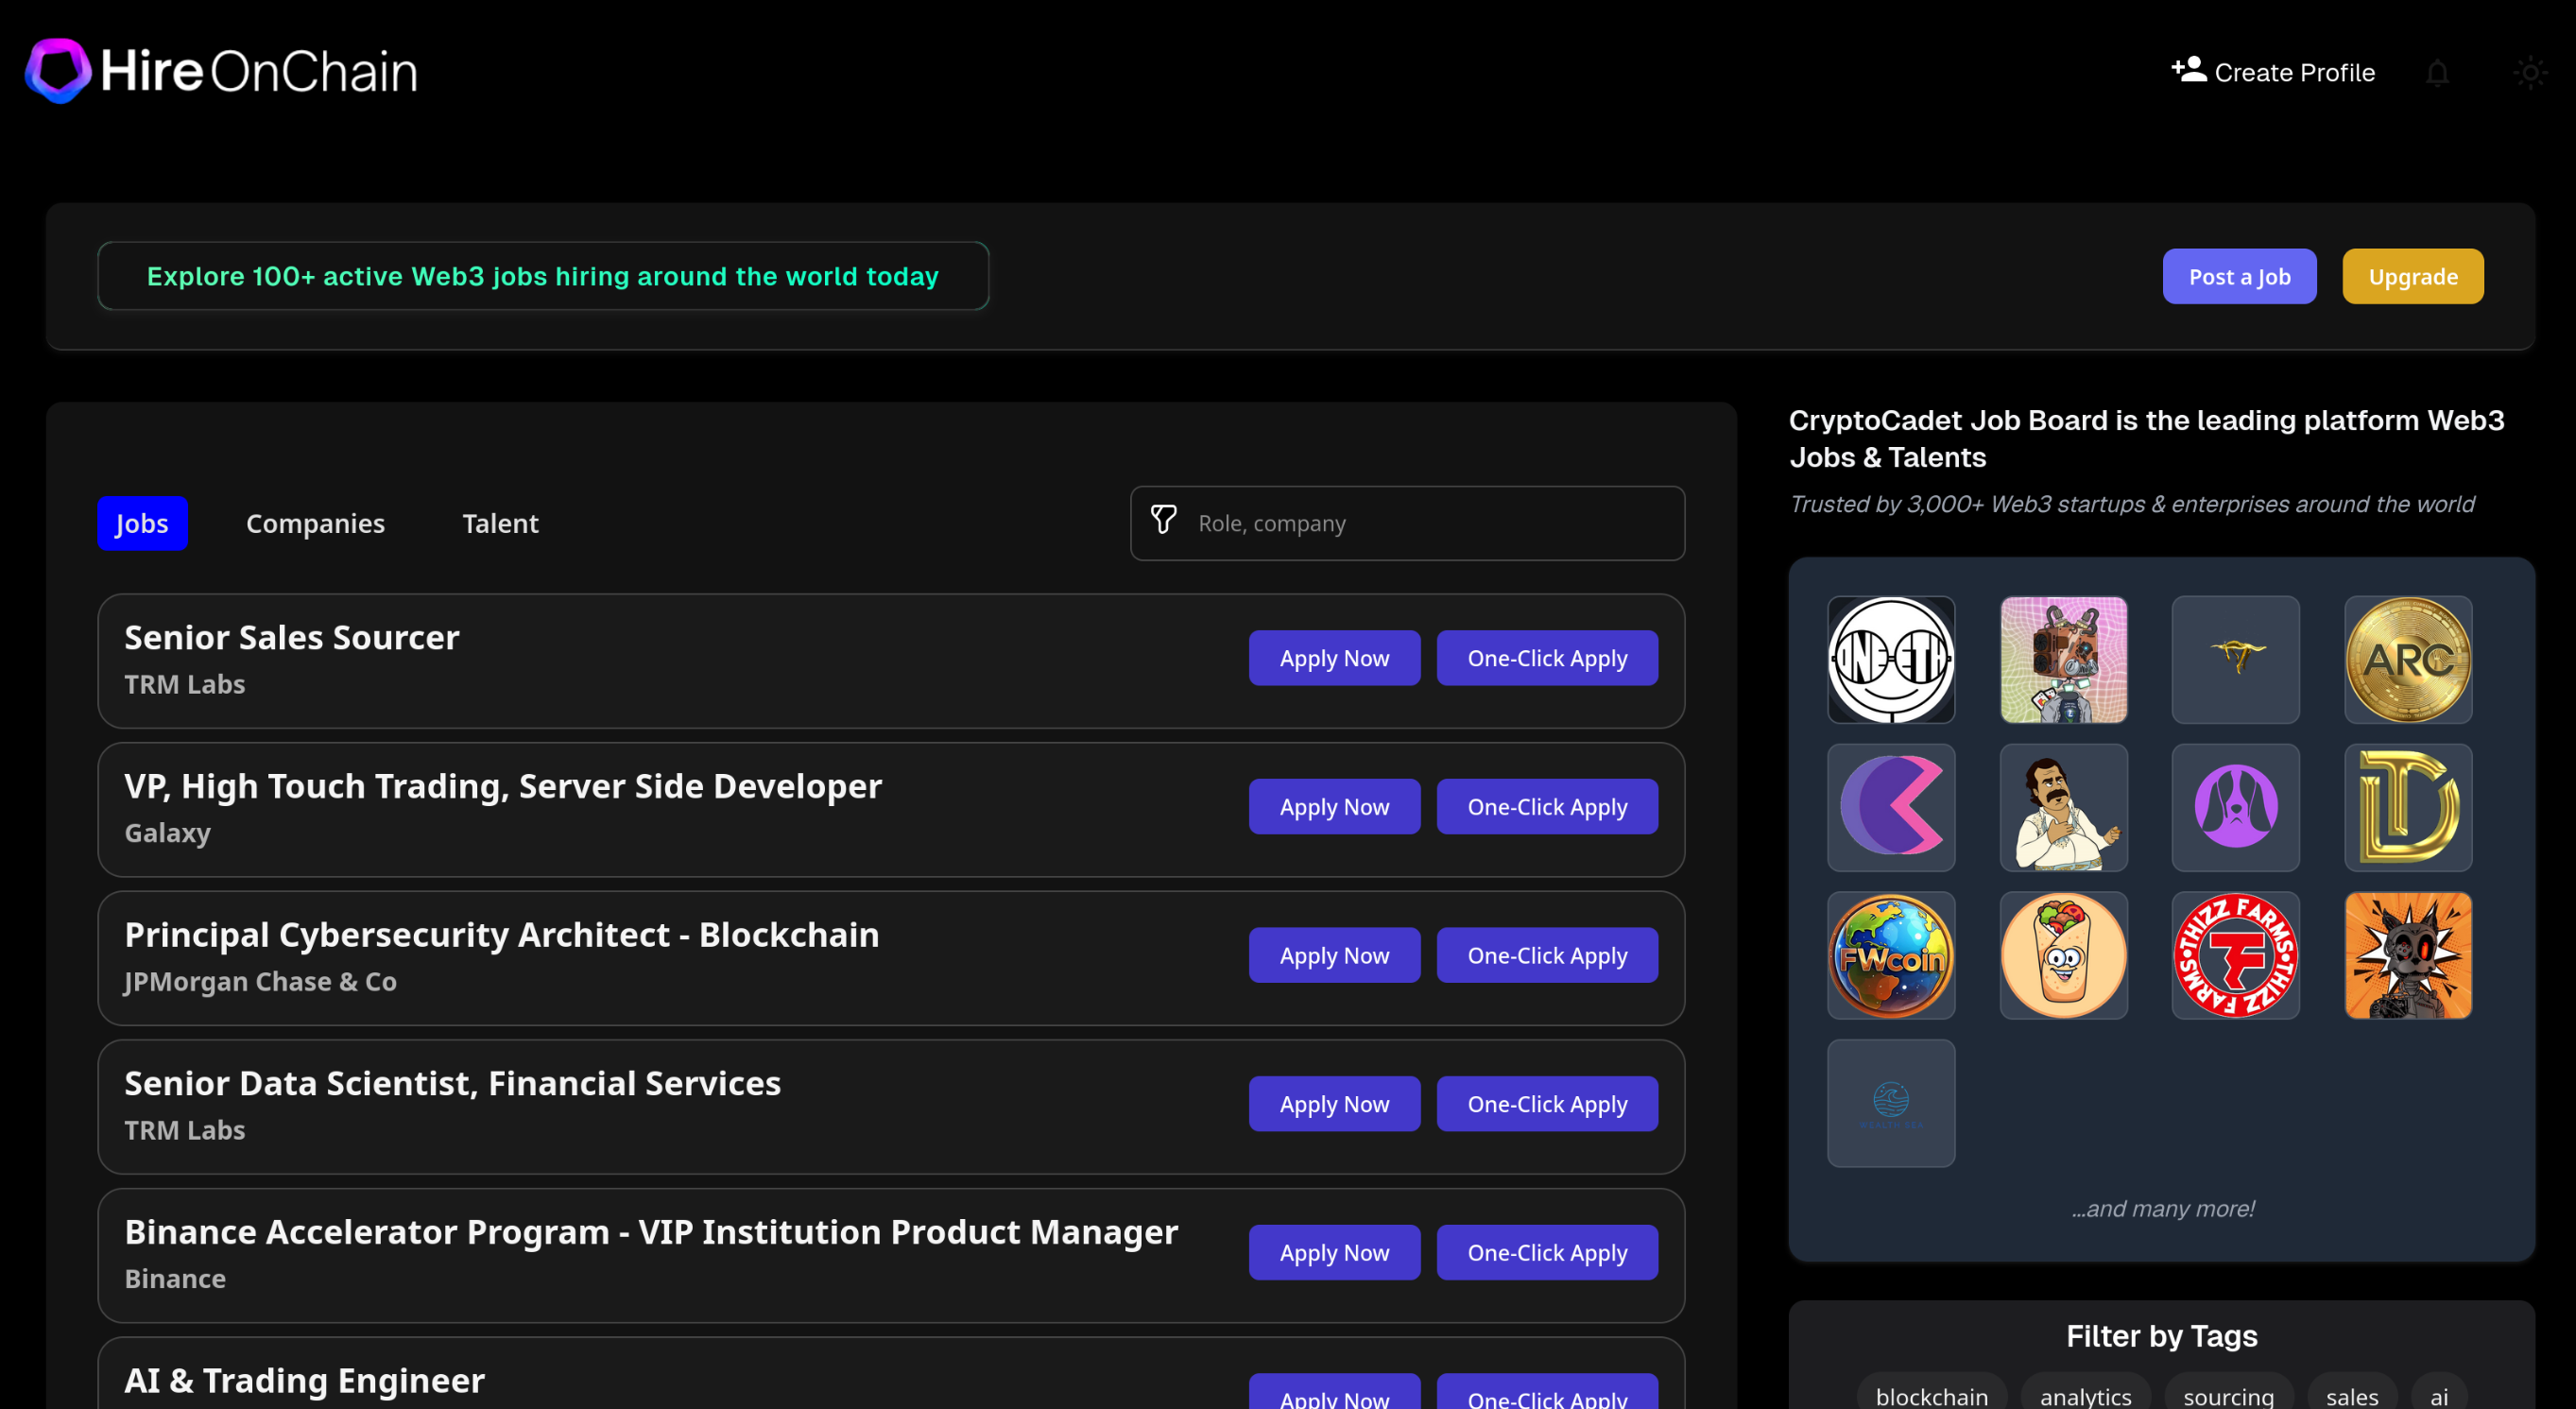Click the Post a Job button
The width and height of the screenshot is (2576, 1409).
point(2239,276)
